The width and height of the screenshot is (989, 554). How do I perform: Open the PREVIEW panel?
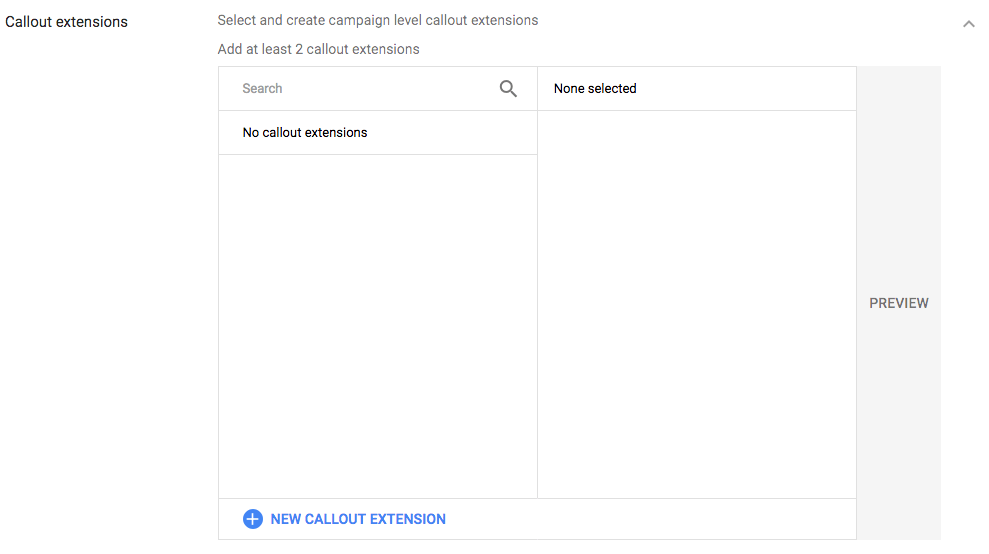[898, 303]
